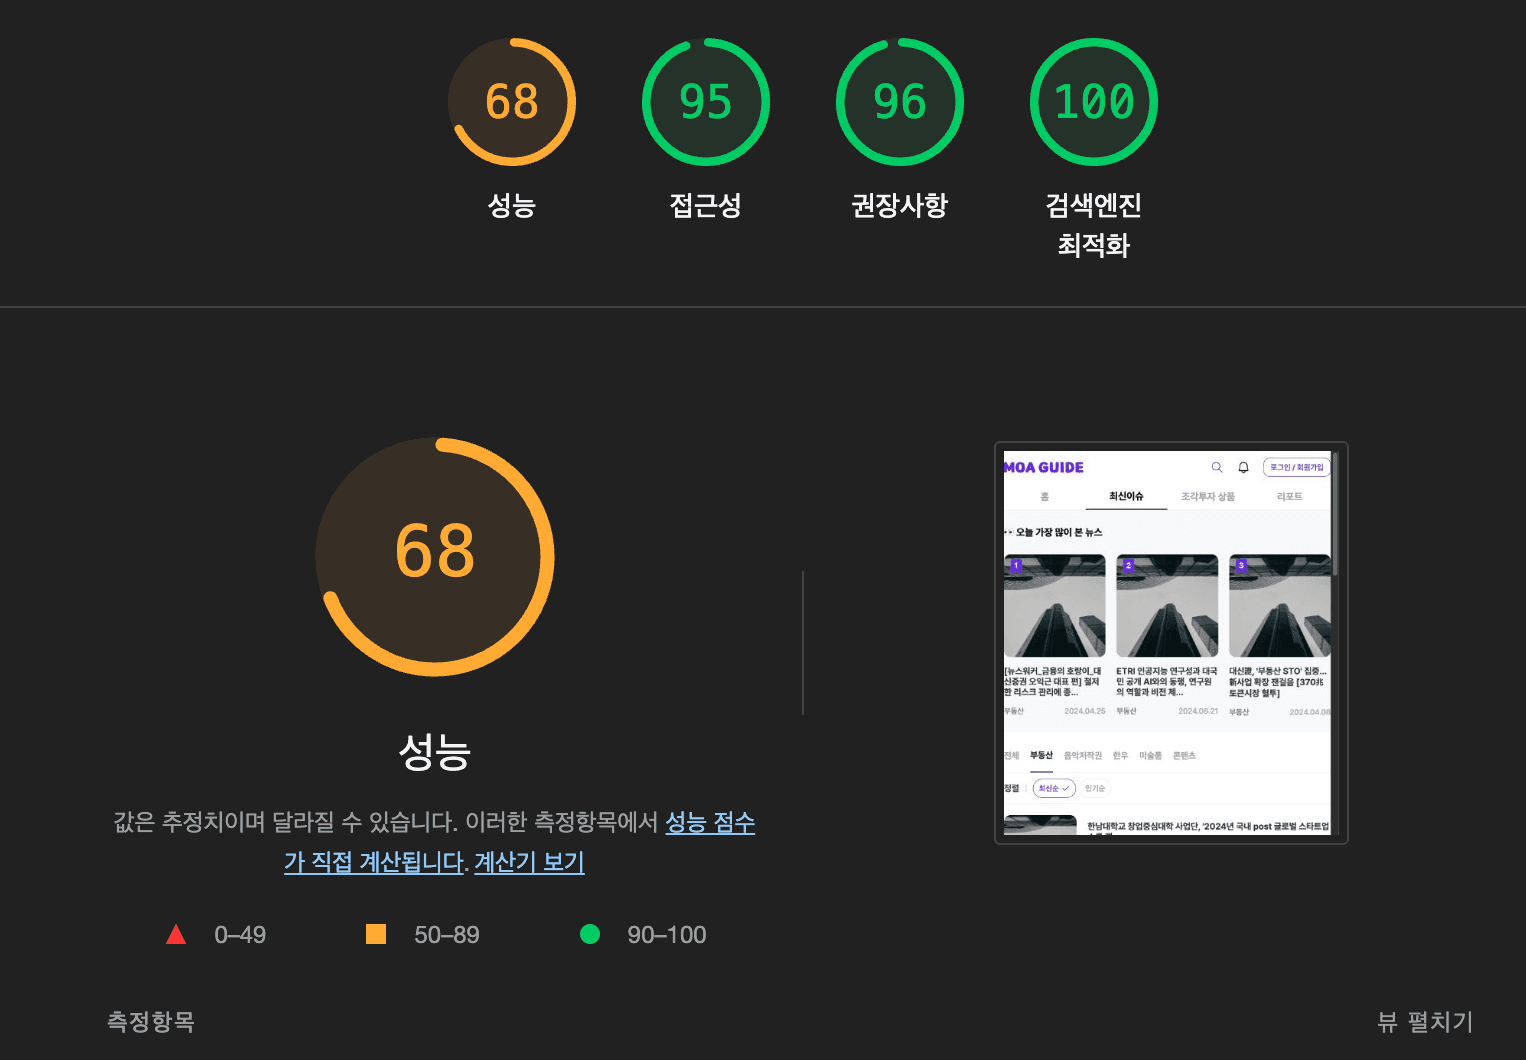This screenshot has height=1060, width=1526.
Task: Open the 계산기 보기 link
Action: tap(529, 862)
